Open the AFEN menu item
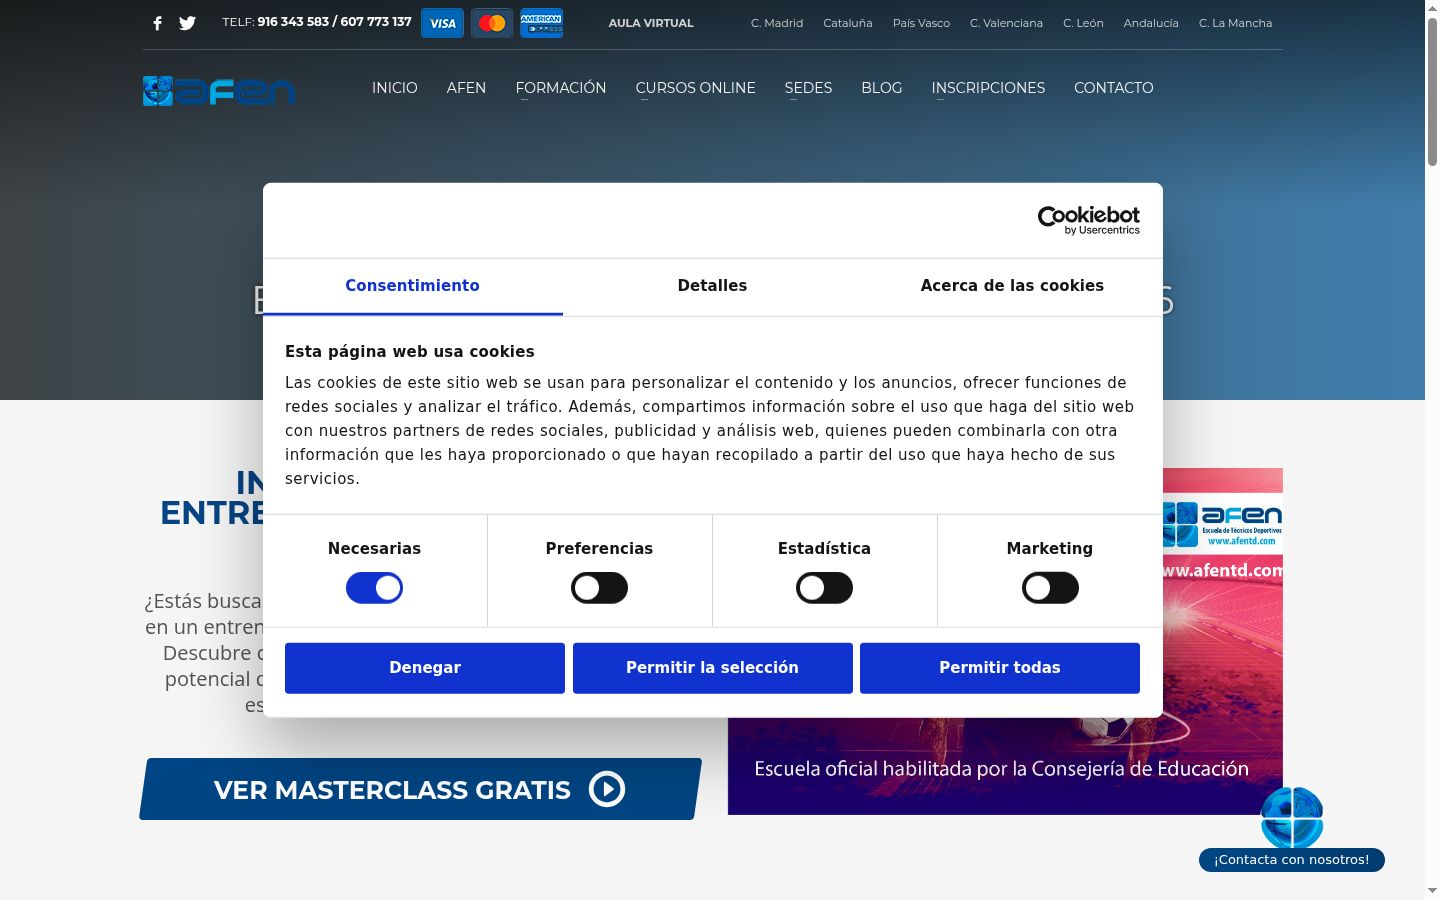Screen dimensions: 1440x900 (x=466, y=88)
